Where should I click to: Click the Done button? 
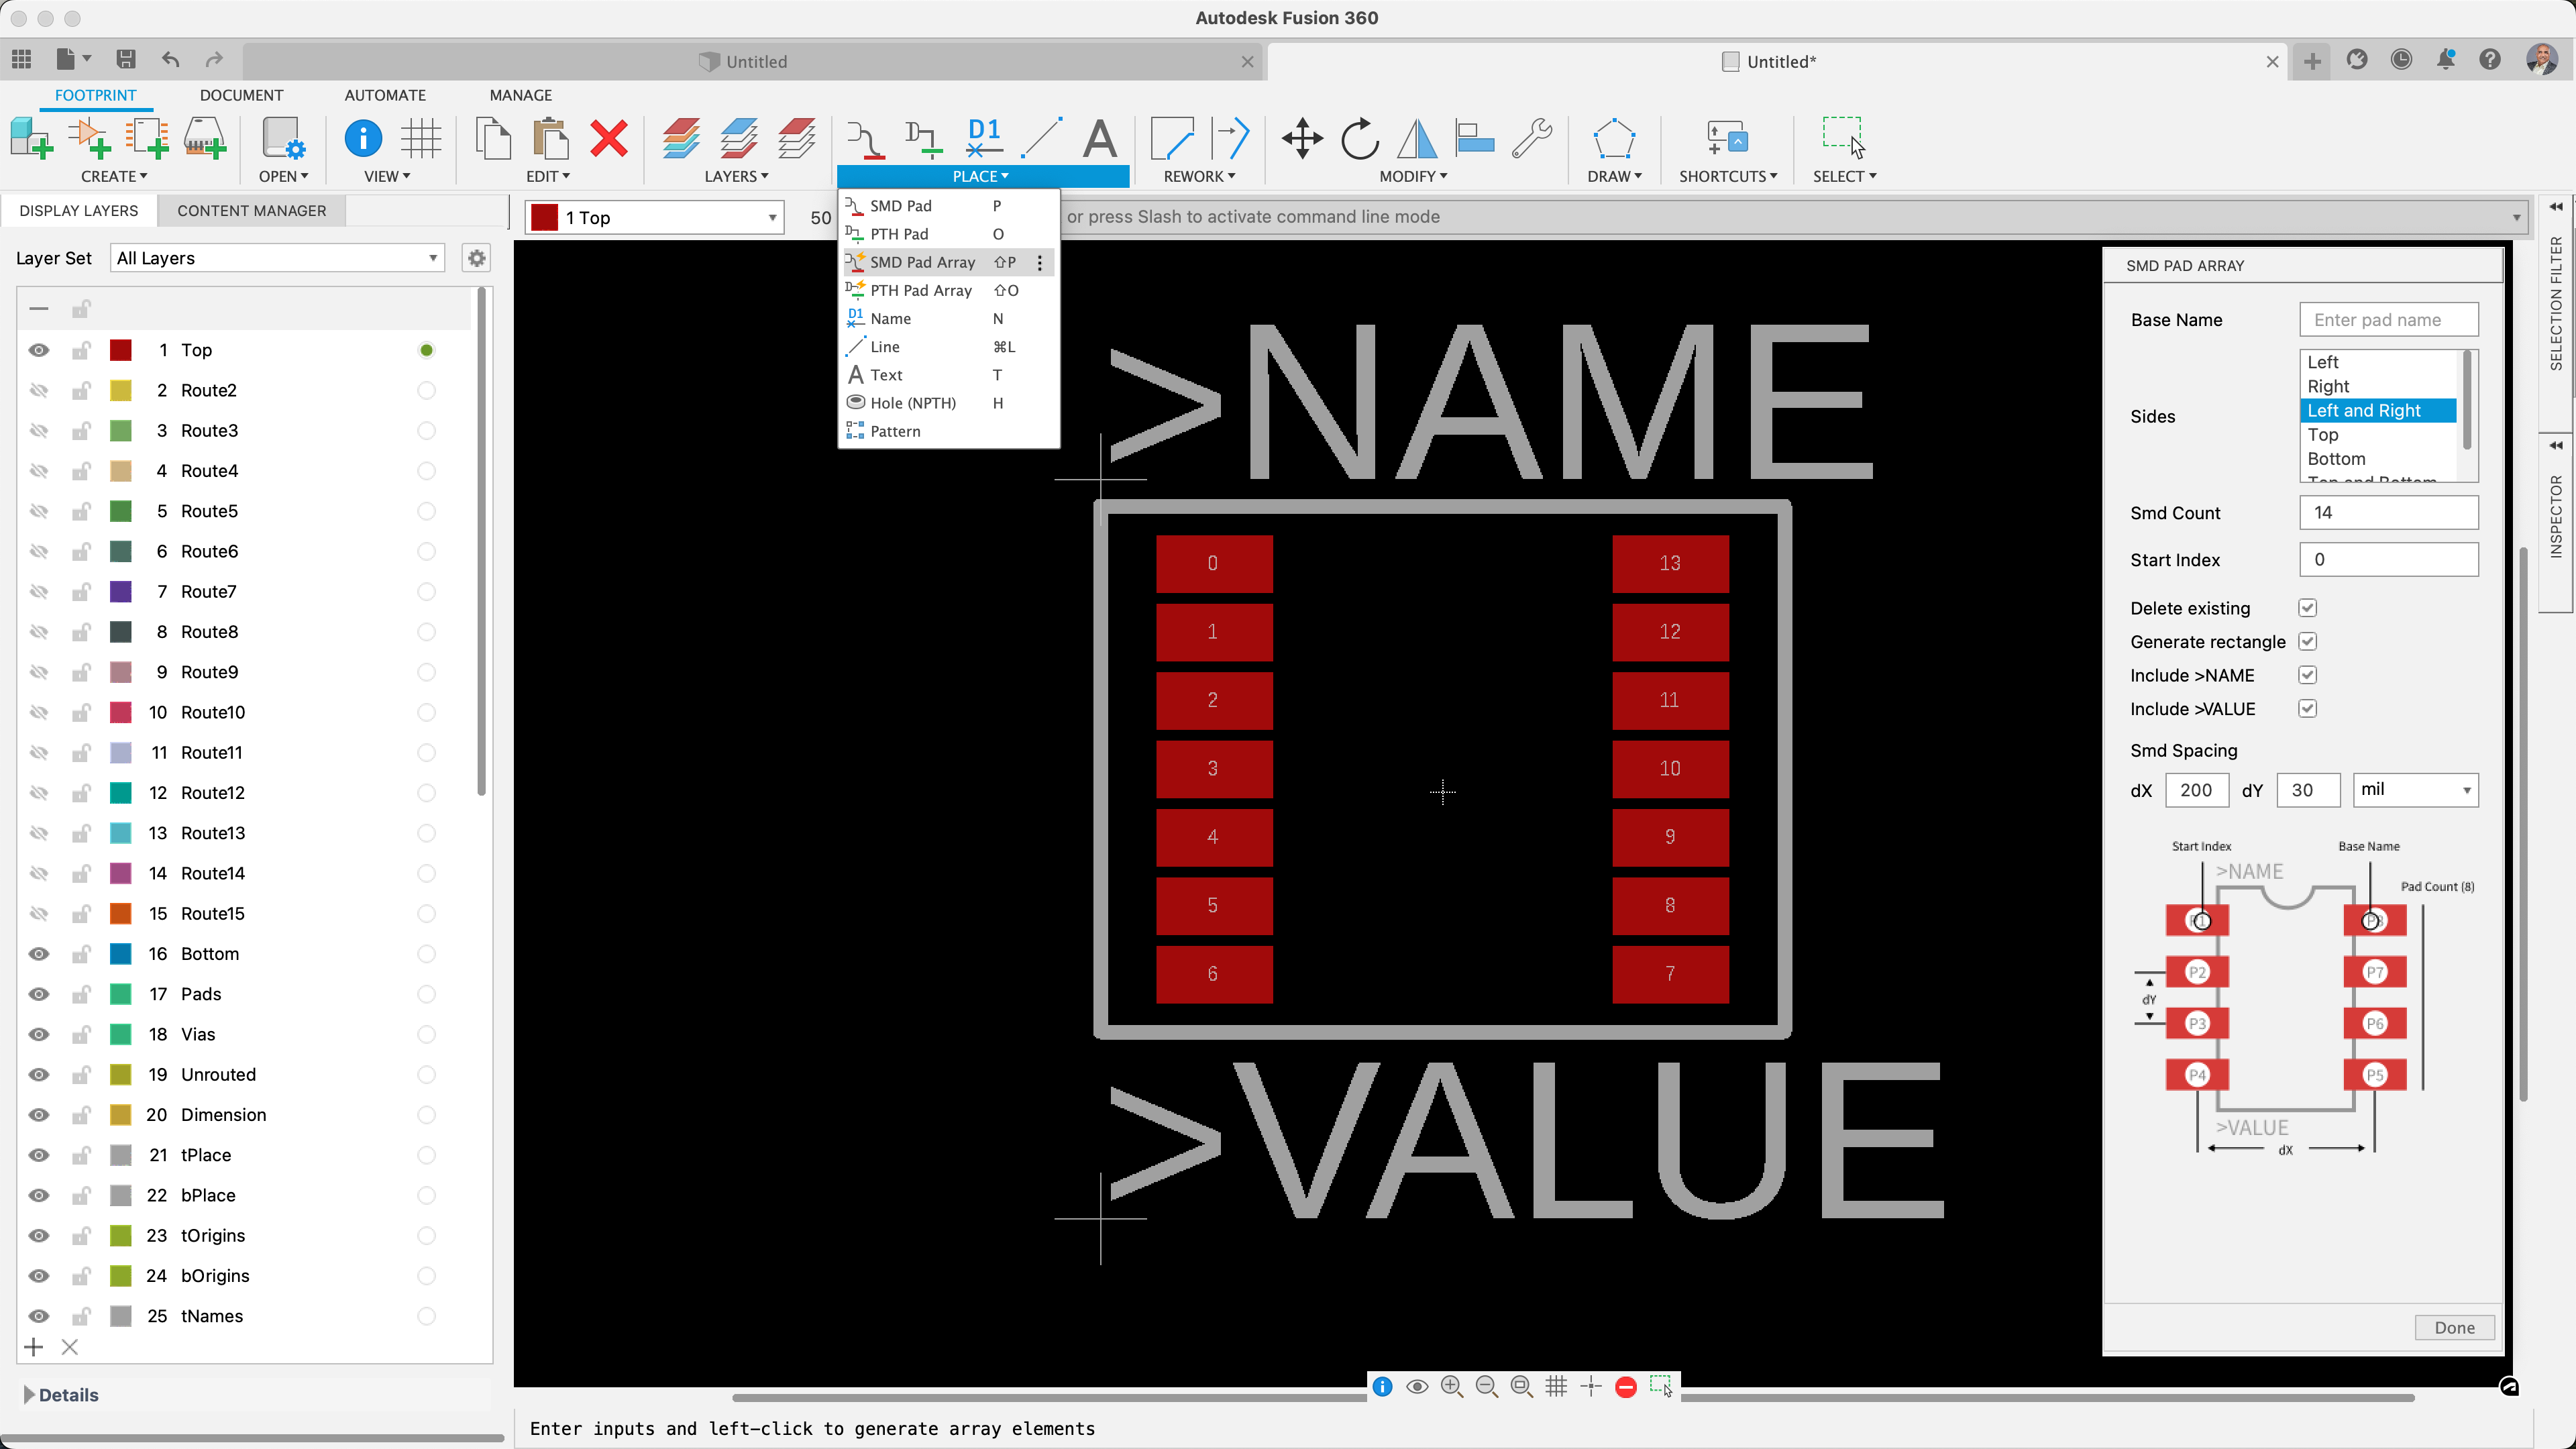click(x=2454, y=1327)
